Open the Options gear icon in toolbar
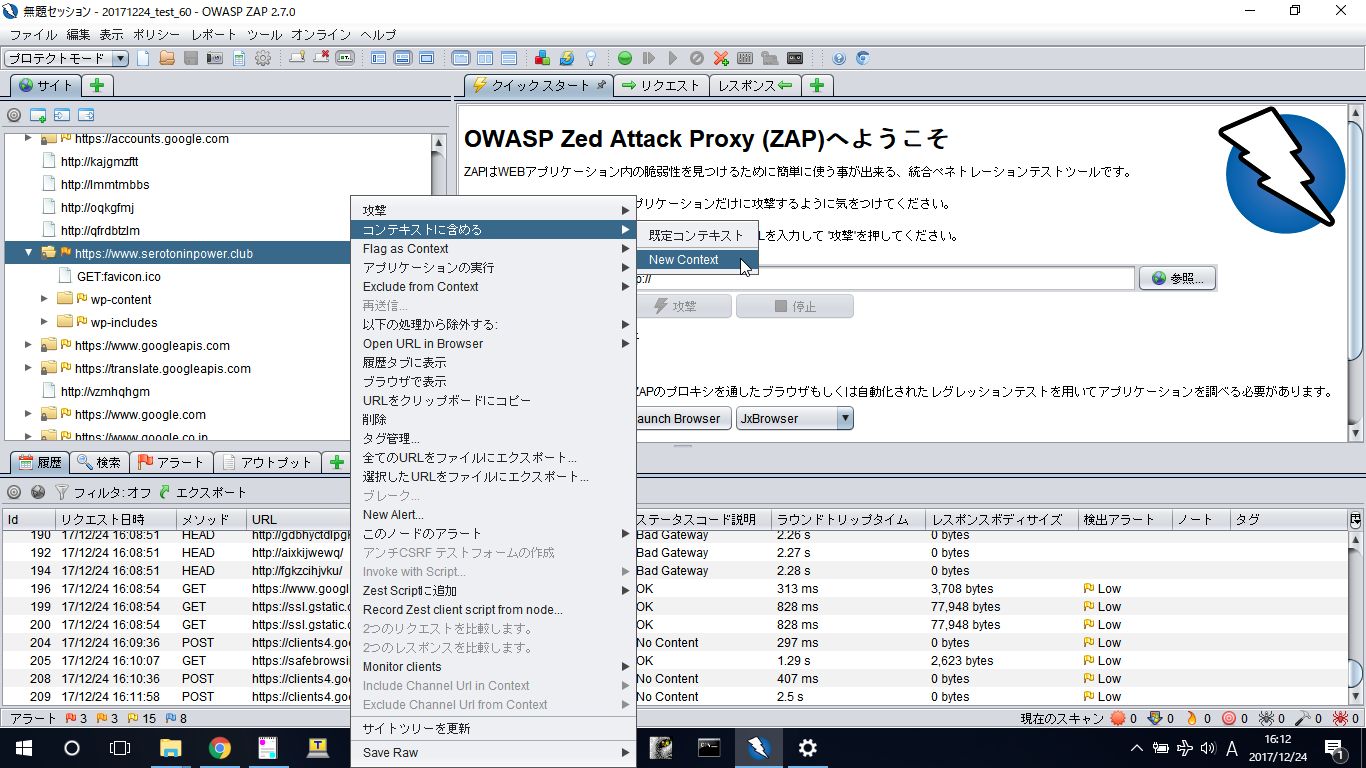Viewport: 1366px width, 768px height. 263,58
